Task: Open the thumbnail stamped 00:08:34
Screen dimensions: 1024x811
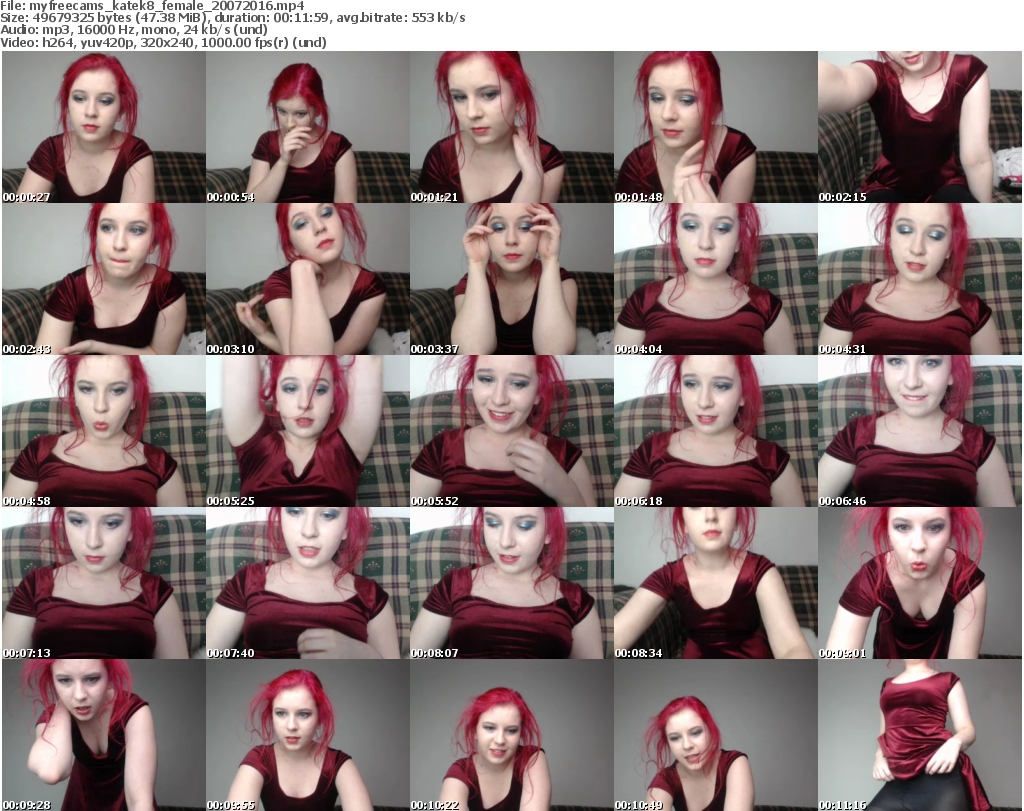Action: 716,583
